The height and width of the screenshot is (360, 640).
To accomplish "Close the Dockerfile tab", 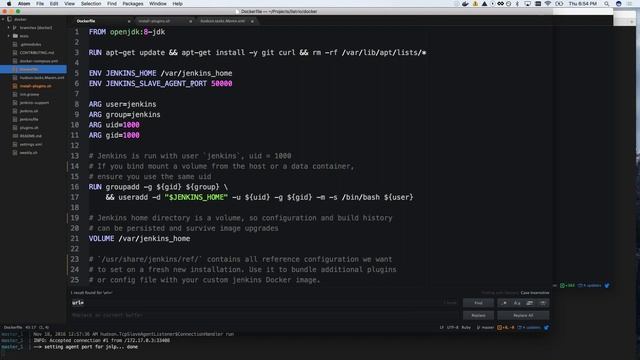I will (129, 21).
